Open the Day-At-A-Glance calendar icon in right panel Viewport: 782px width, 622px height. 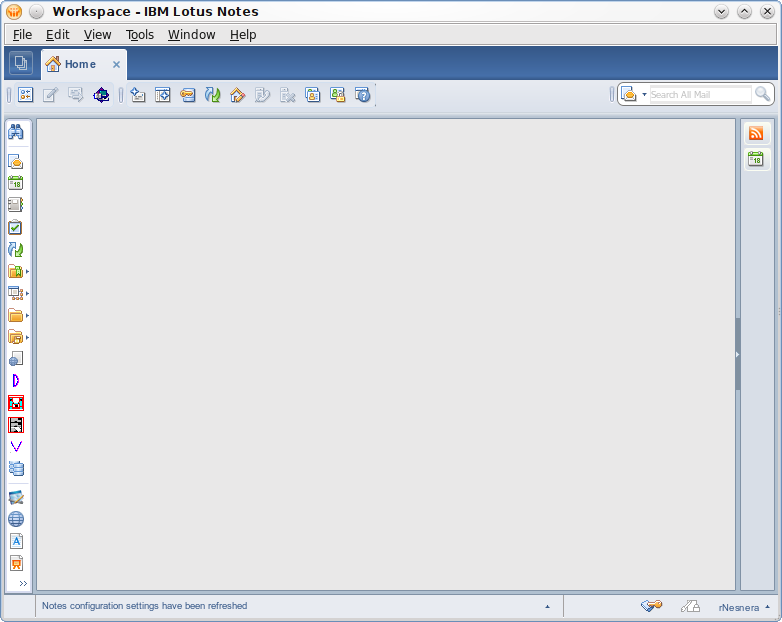(x=756, y=159)
